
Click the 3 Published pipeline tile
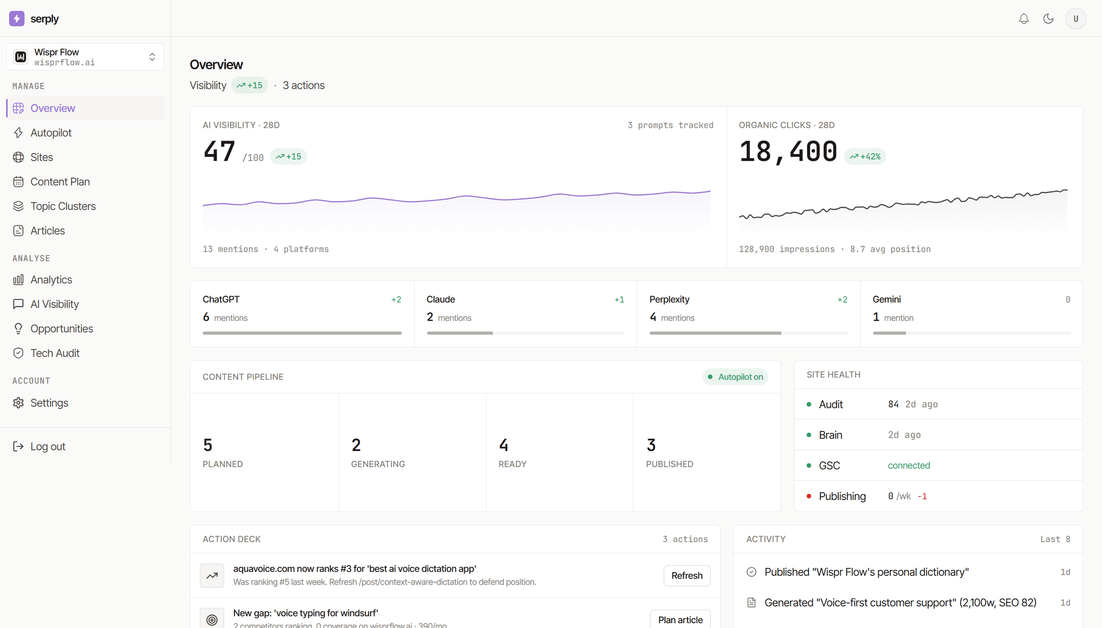pyautogui.click(x=707, y=452)
